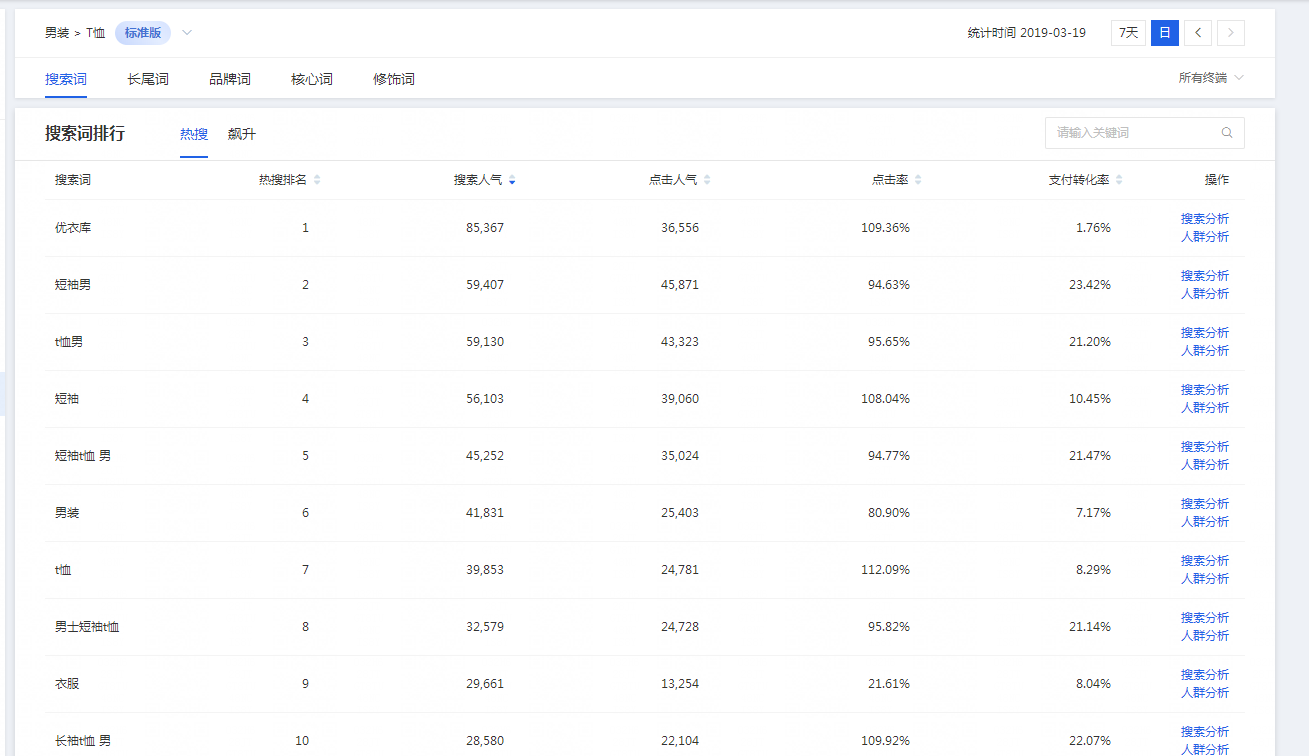Open 人群分析 for t恤男
The height and width of the screenshot is (756, 1309).
coord(1205,351)
